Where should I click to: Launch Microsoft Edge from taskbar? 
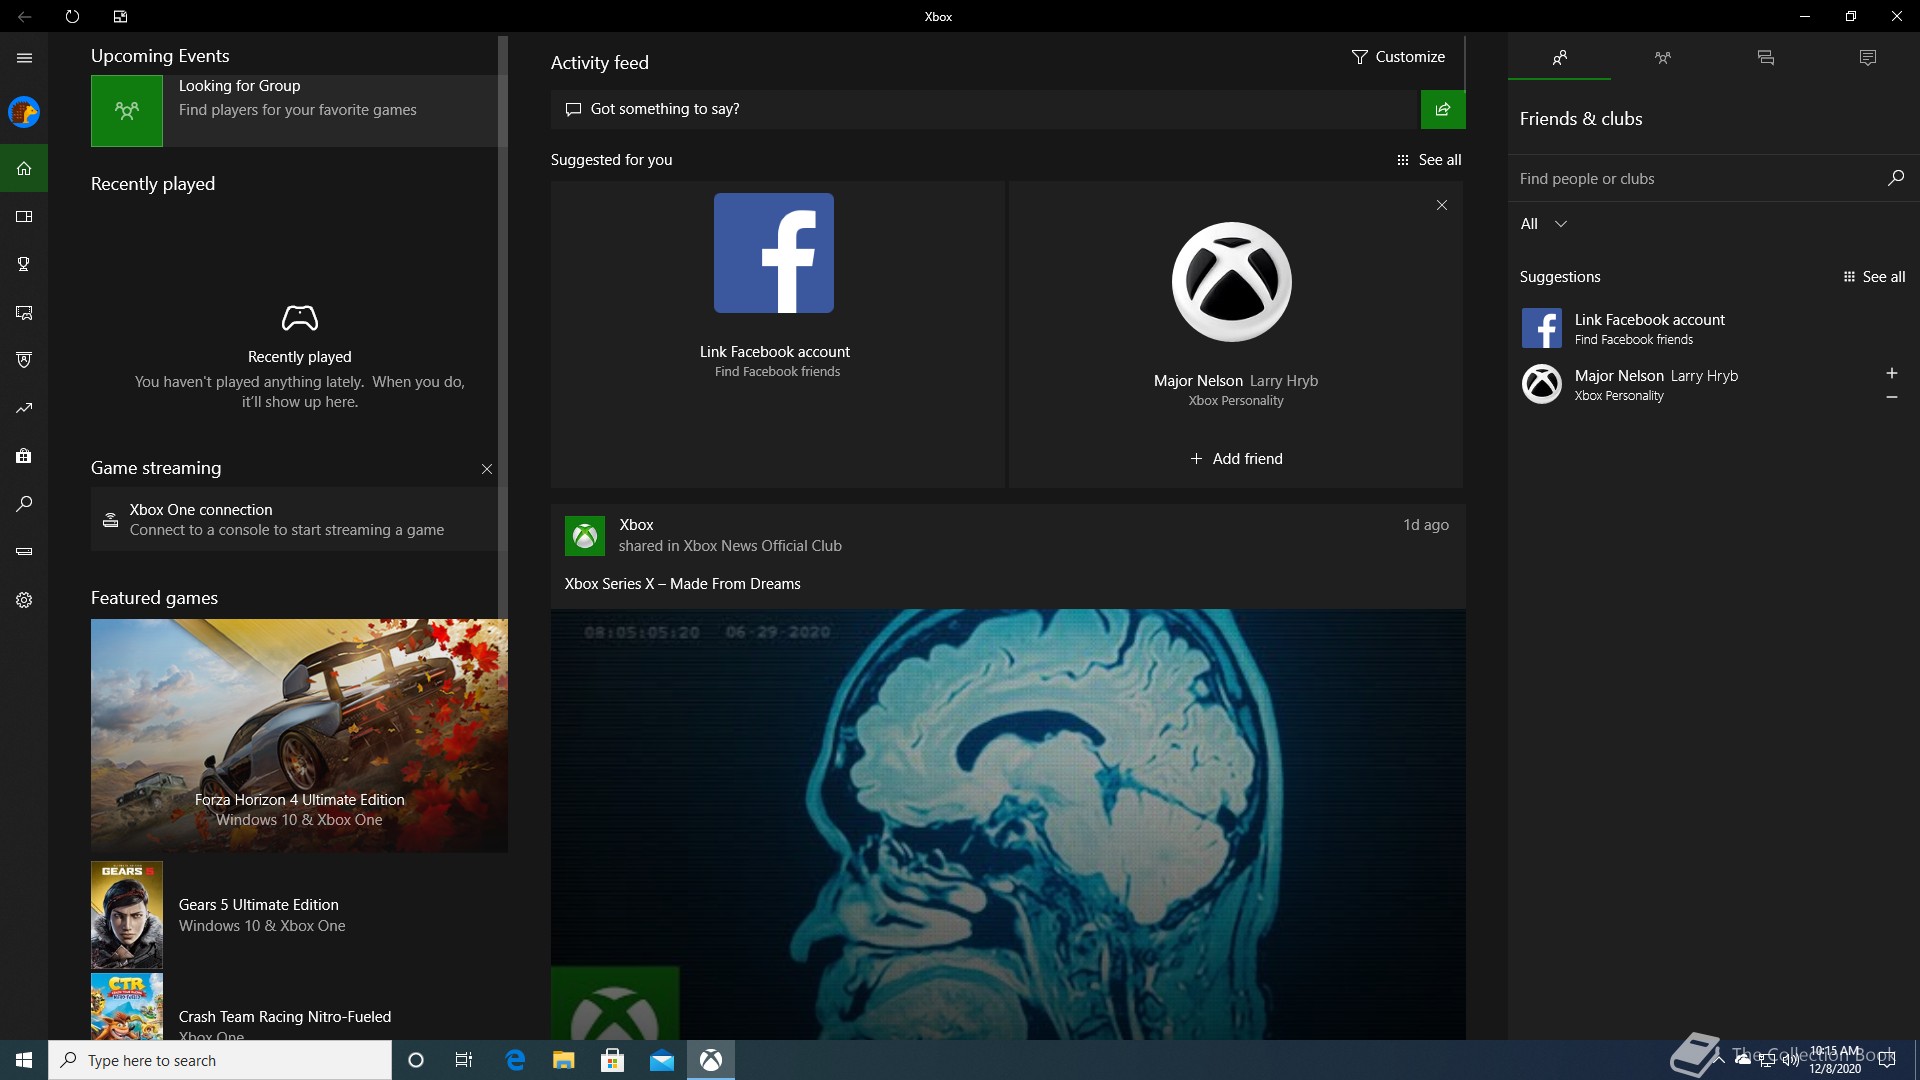pos(515,1060)
